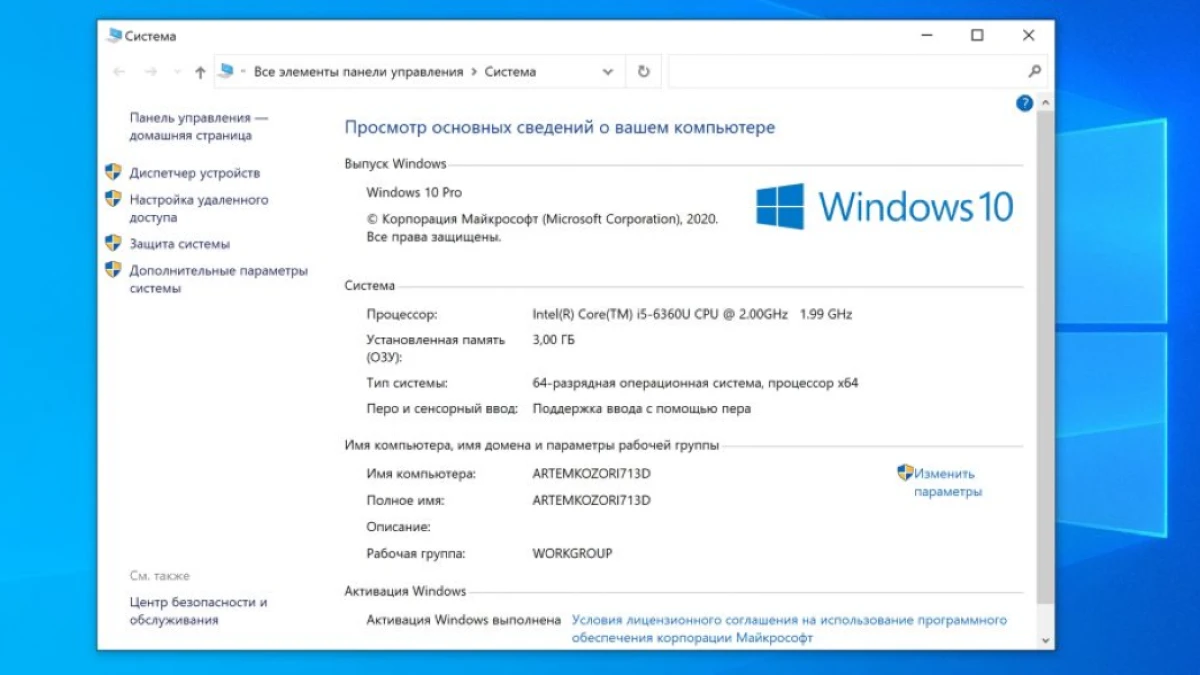
Task: Click the computer icon in address bar
Action: click(x=227, y=71)
